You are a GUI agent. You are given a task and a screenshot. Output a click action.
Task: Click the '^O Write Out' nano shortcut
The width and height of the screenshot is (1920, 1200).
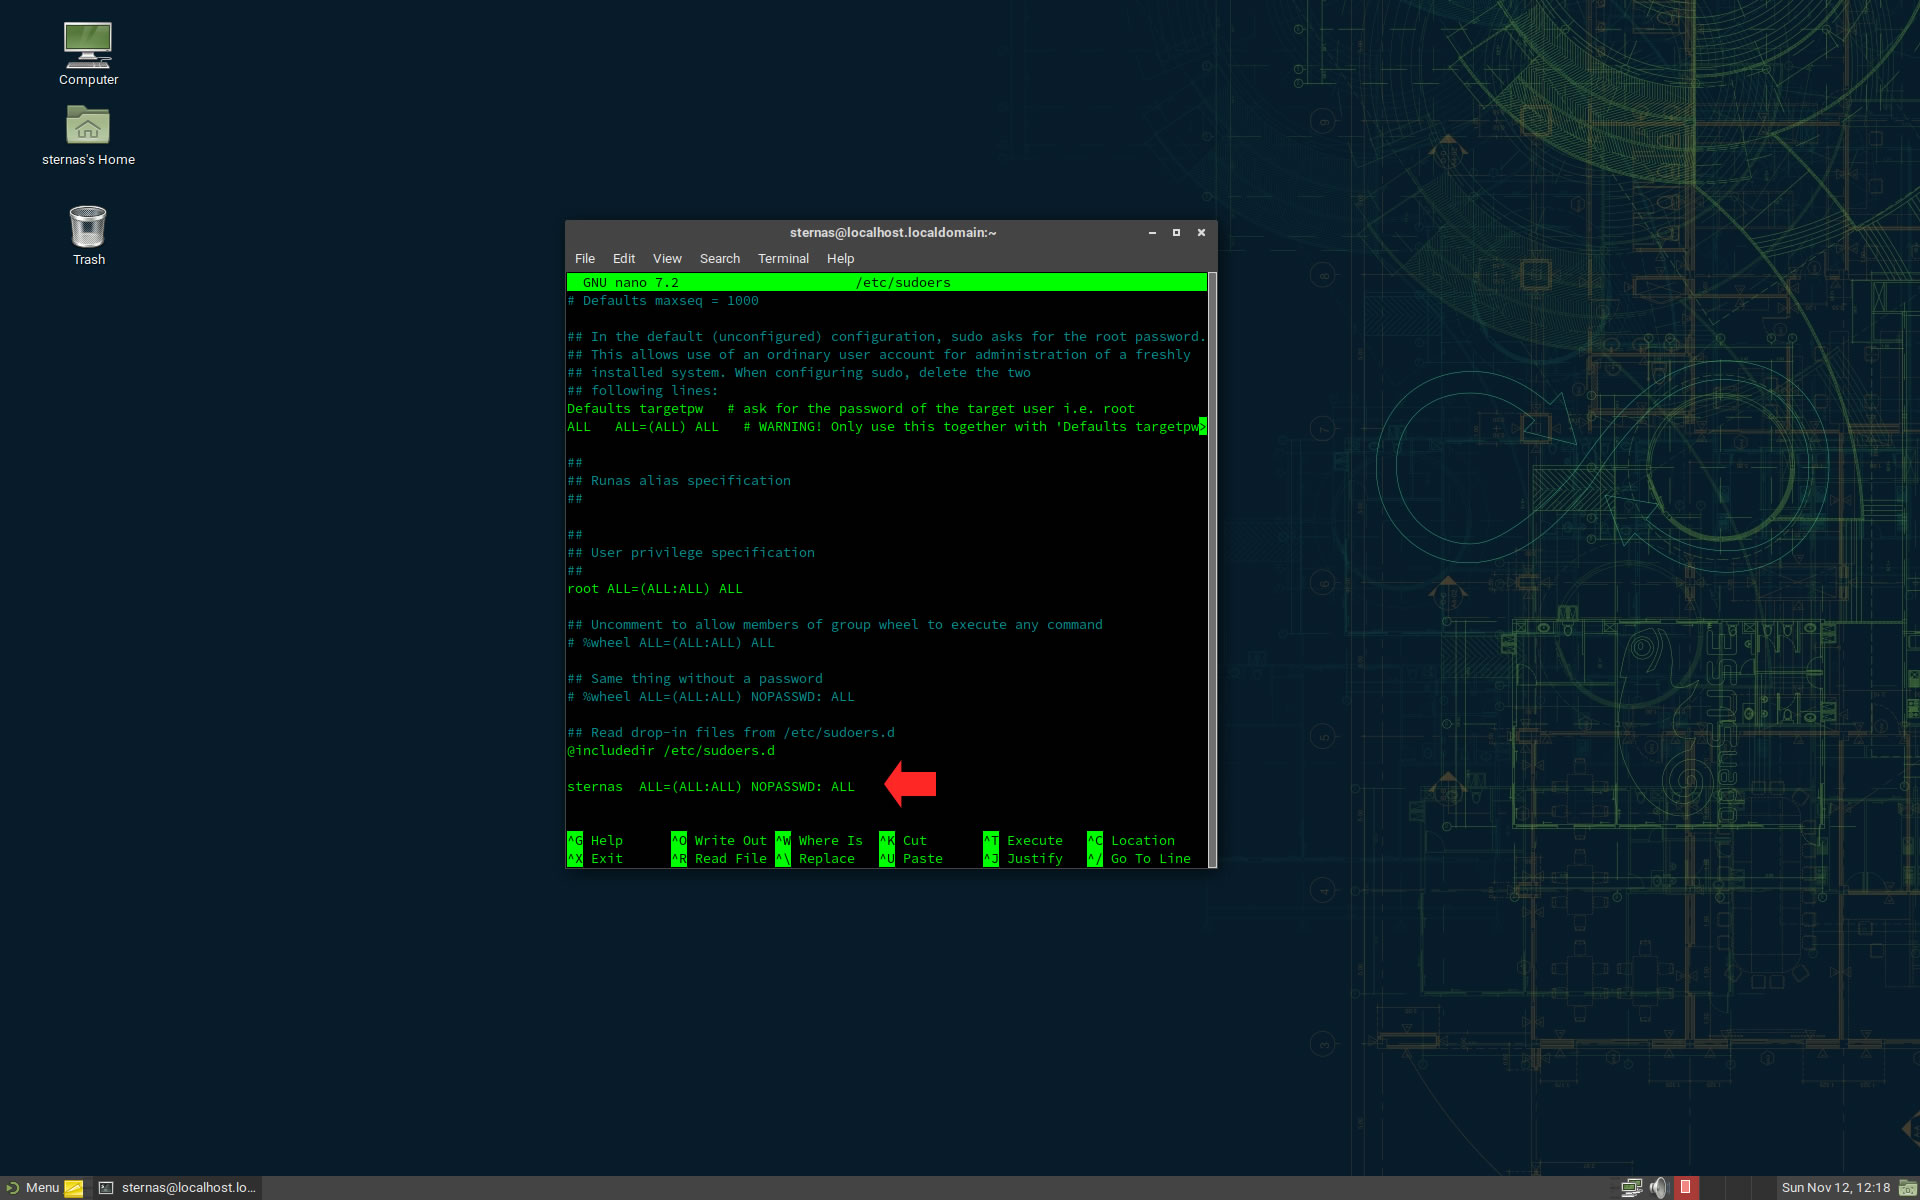point(719,841)
